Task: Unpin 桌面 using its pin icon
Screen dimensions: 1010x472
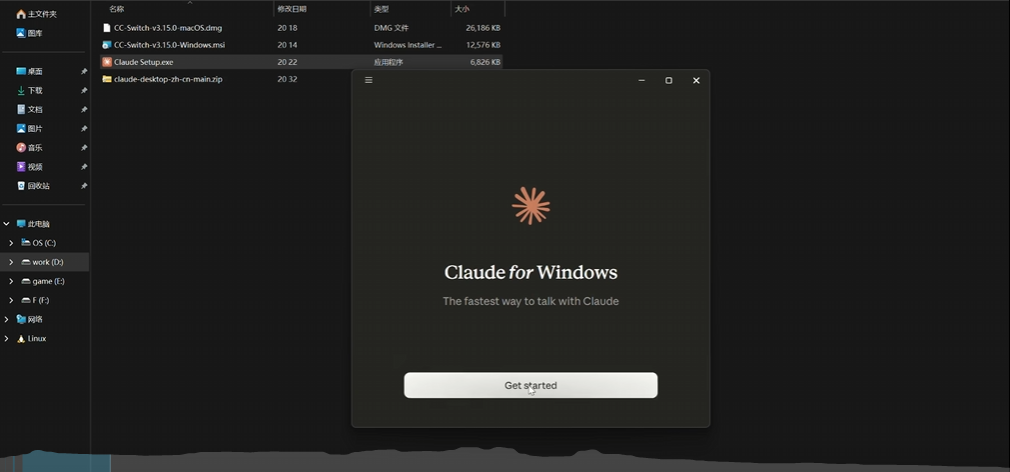Action: tap(84, 71)
